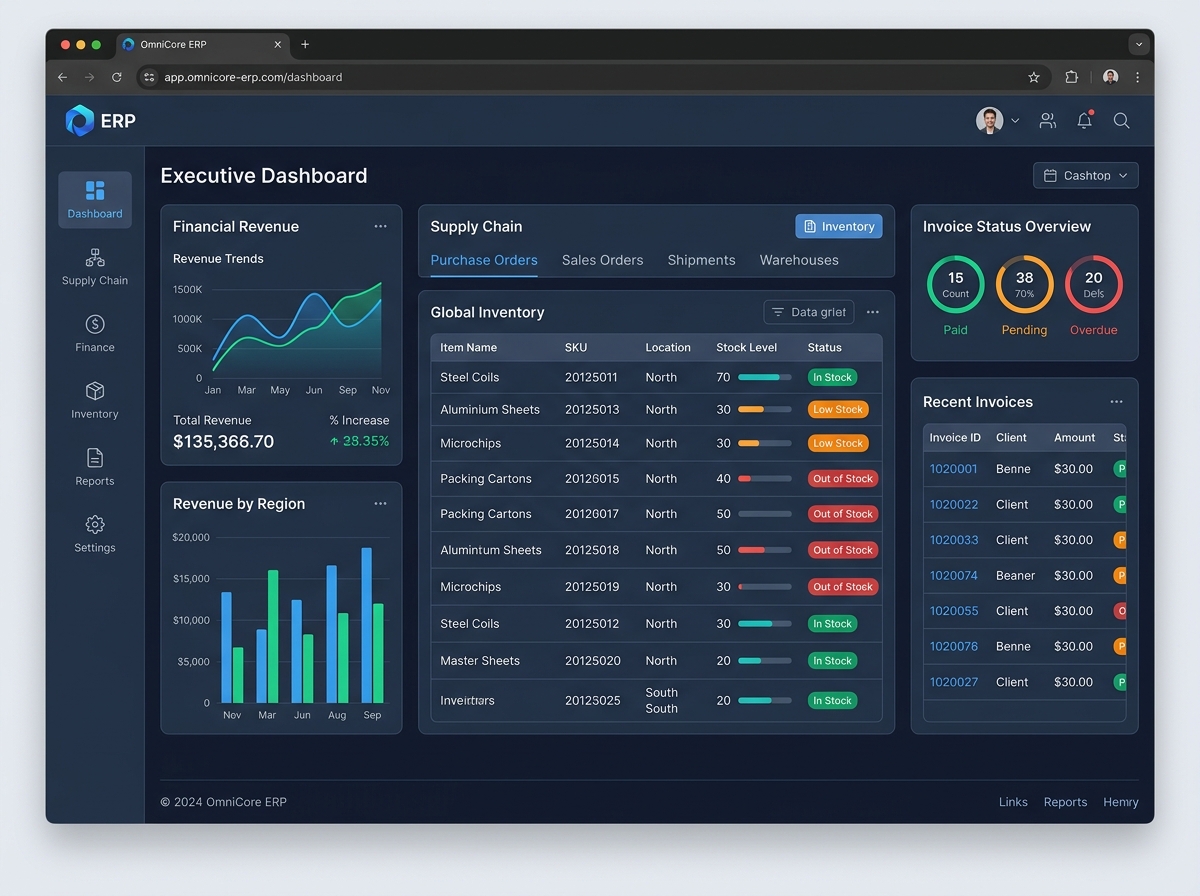Click the Total Revenue $135,366.70 value
The width and height of the screenshot is (1200, 896).
click(224, 441)
